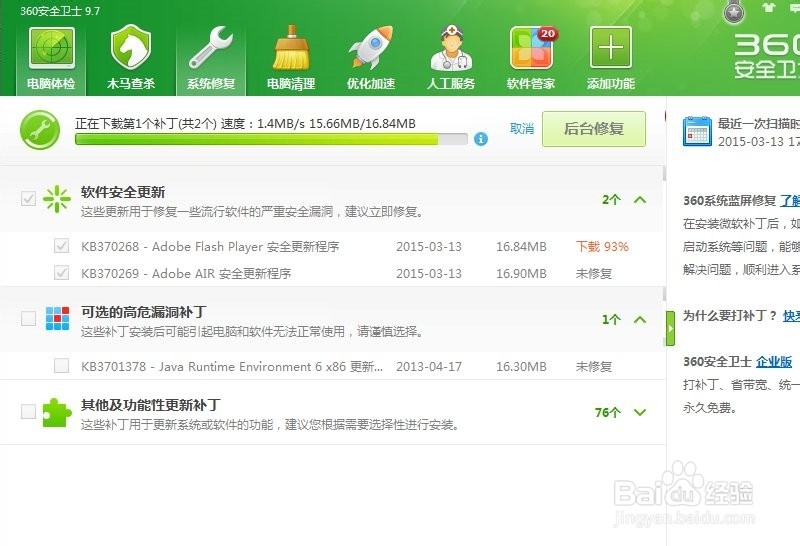
Task: Click the green wrench repair status icon
Action: coord(40,130)
